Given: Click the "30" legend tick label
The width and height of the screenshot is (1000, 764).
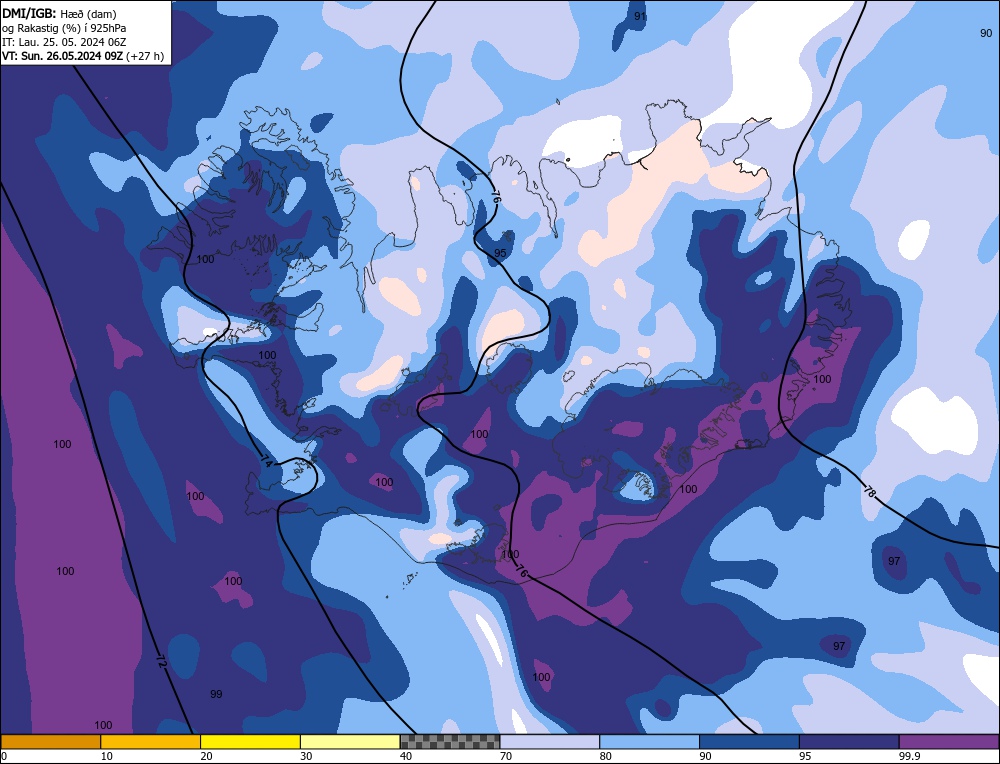Looking at the screenshot, I should pyautogui.click(x=306, y=756).
